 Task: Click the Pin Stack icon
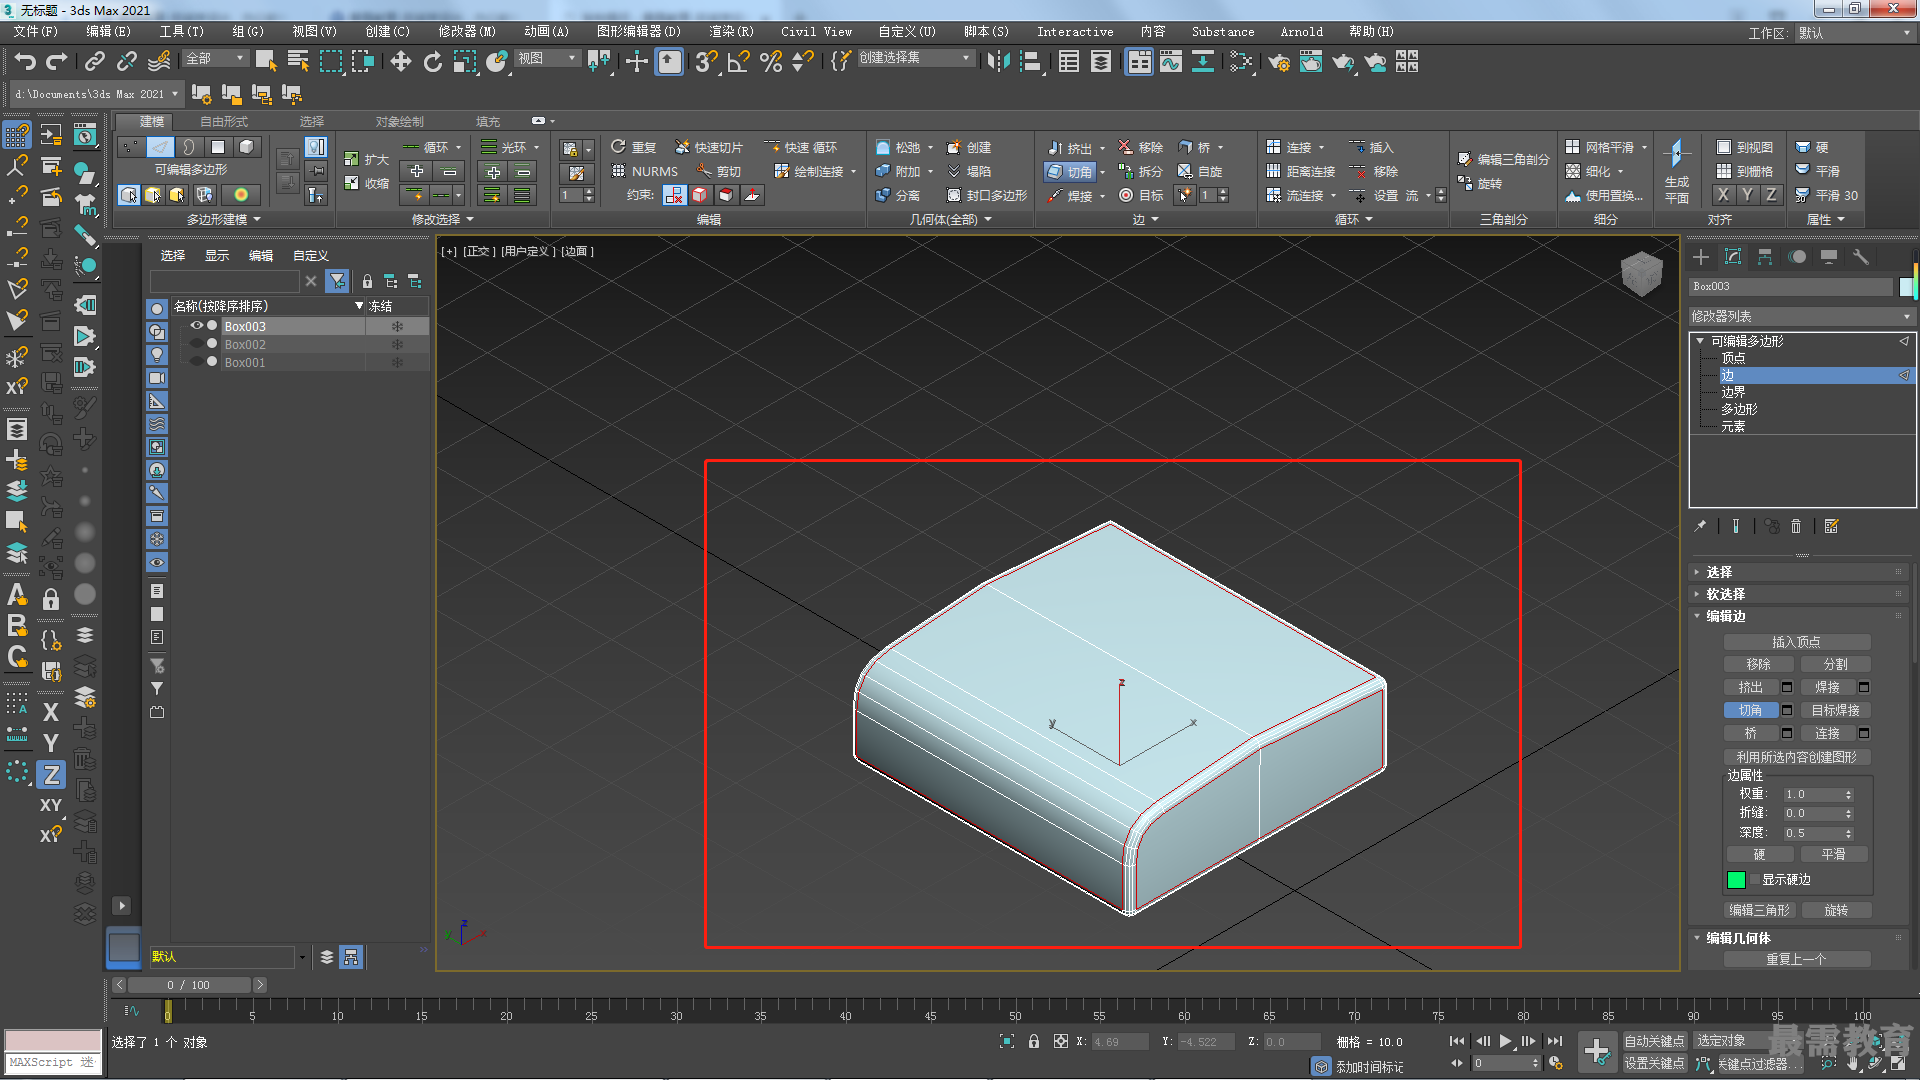1700,526
